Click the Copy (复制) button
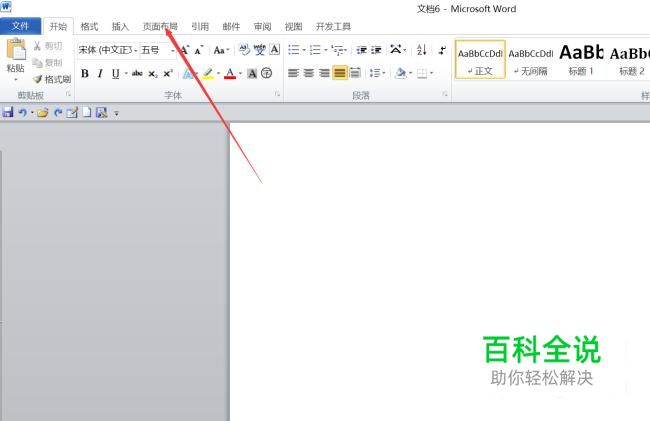650x421 pixels. (x=48, y=63)
